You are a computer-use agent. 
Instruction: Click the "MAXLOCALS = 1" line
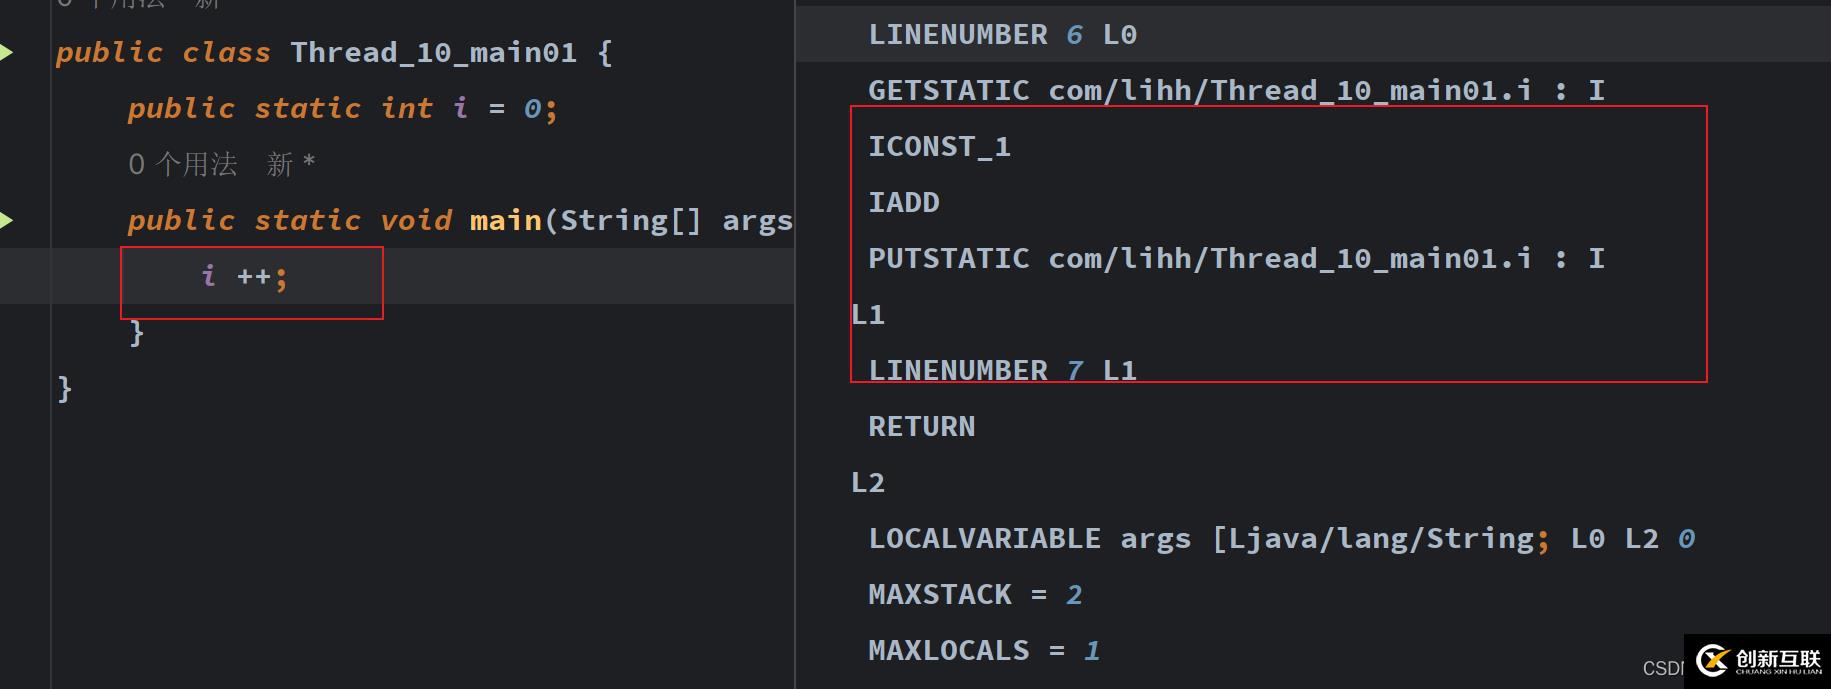[984, 651]
